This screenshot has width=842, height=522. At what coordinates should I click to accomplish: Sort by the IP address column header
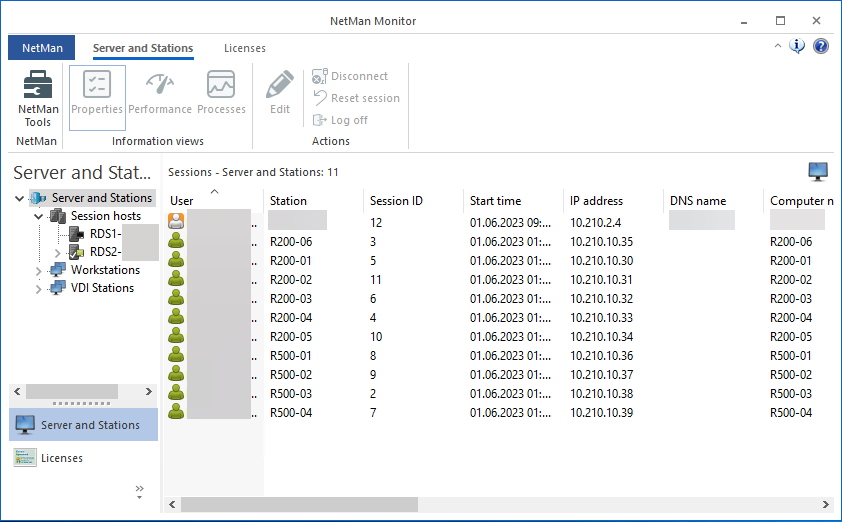tap(613, 200)
